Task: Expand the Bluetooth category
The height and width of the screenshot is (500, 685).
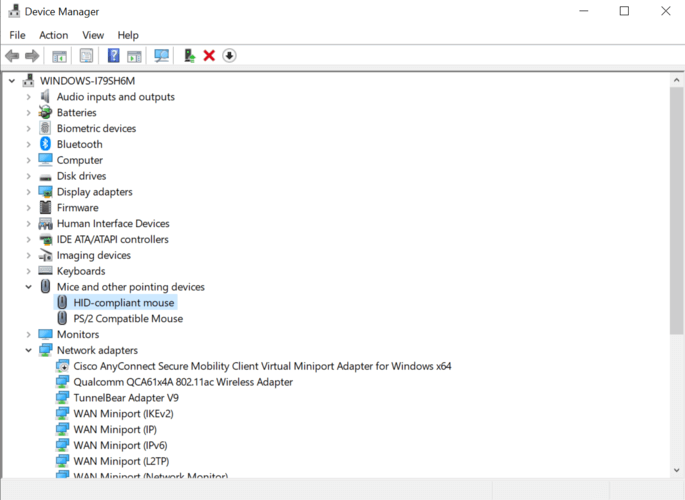Action: [28, 144]
